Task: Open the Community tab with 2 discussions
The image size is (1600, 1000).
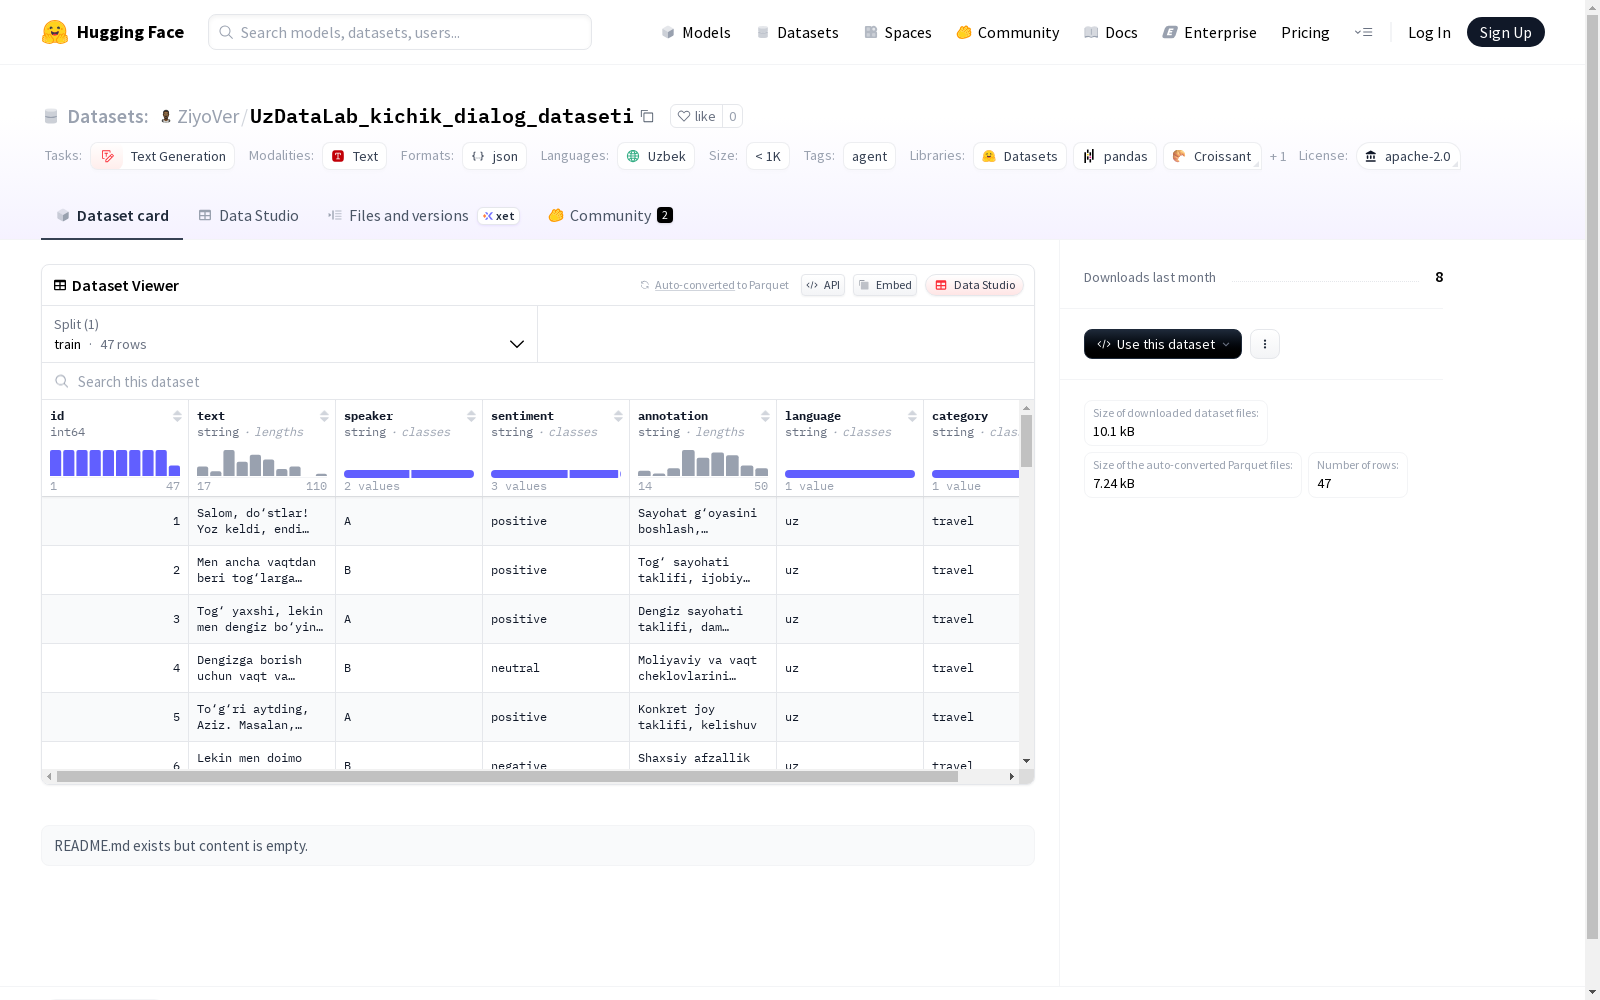Action: 610,216
